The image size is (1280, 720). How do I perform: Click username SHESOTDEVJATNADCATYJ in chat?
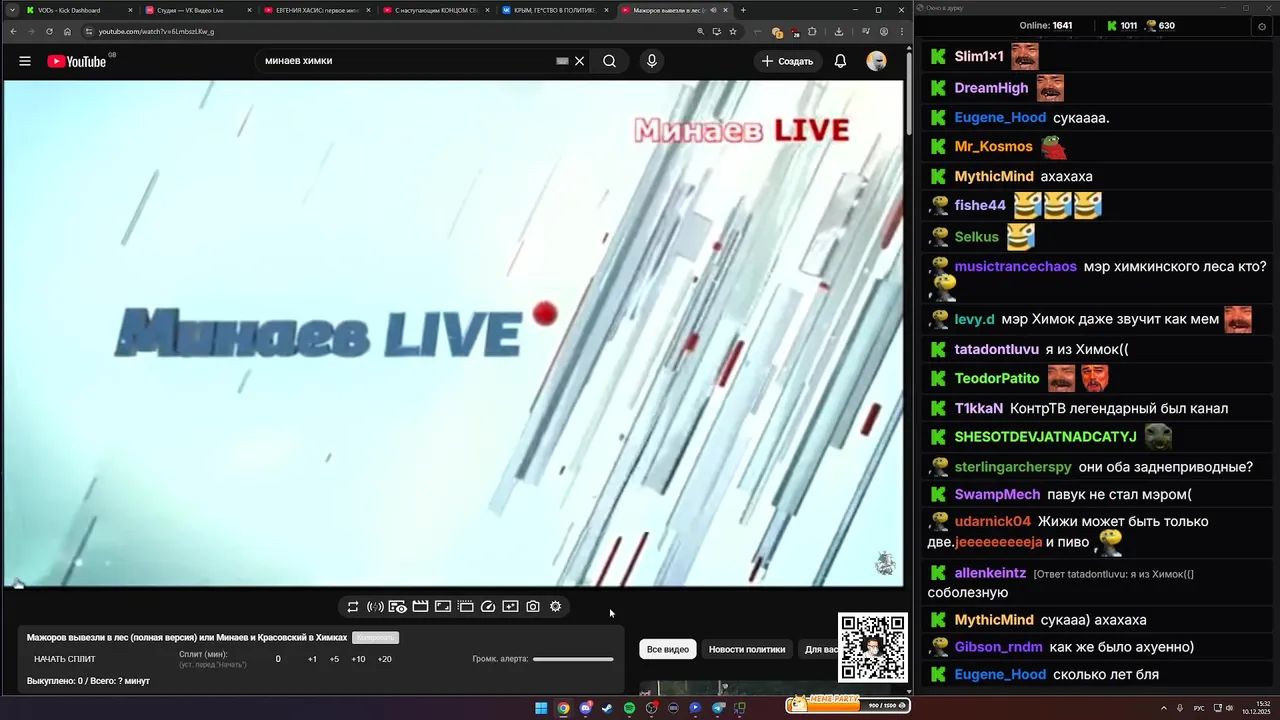1045,437
